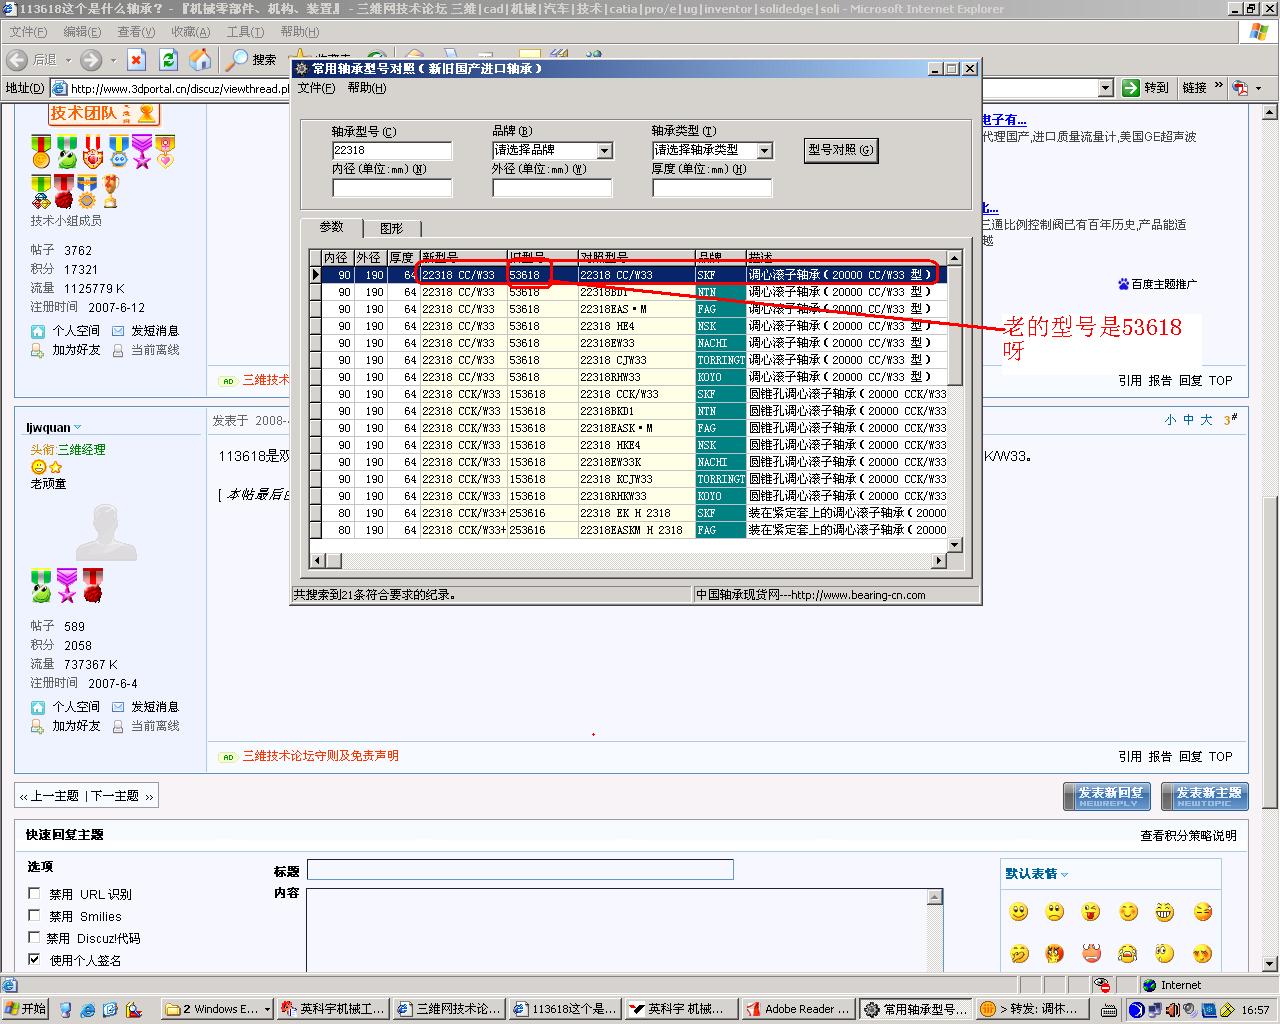Launch Internet Explorer from quick launch
The width and height of the screenshot is (1280, 1024).
88,1010
